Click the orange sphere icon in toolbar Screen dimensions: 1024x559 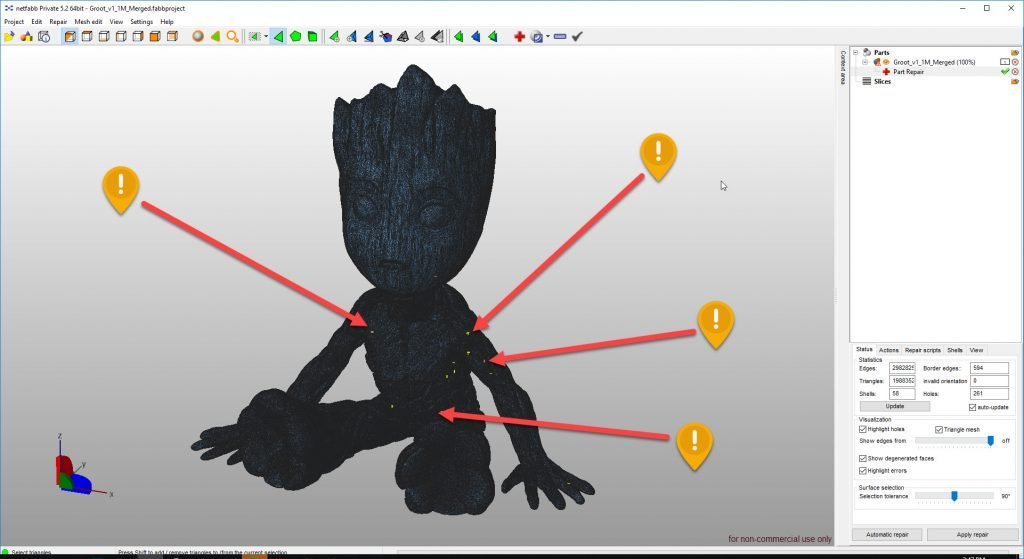tap(198, 36)
